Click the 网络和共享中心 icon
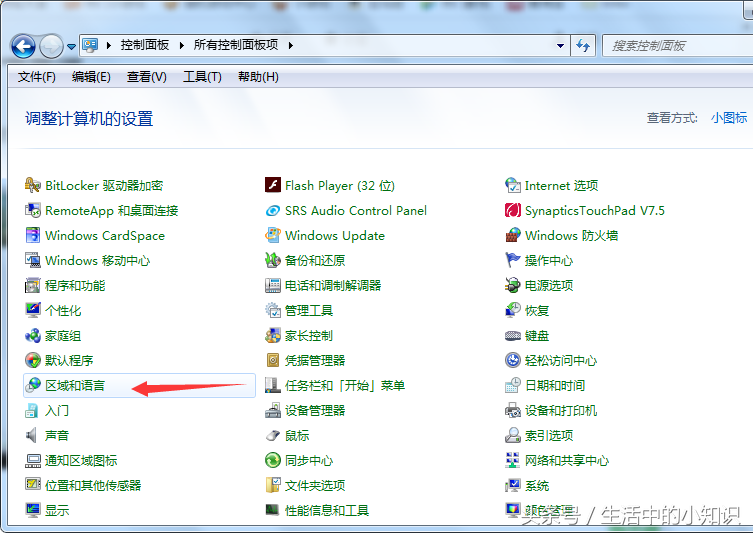The height and width of the screenshot is (533, 753). [x=513, y=460]
